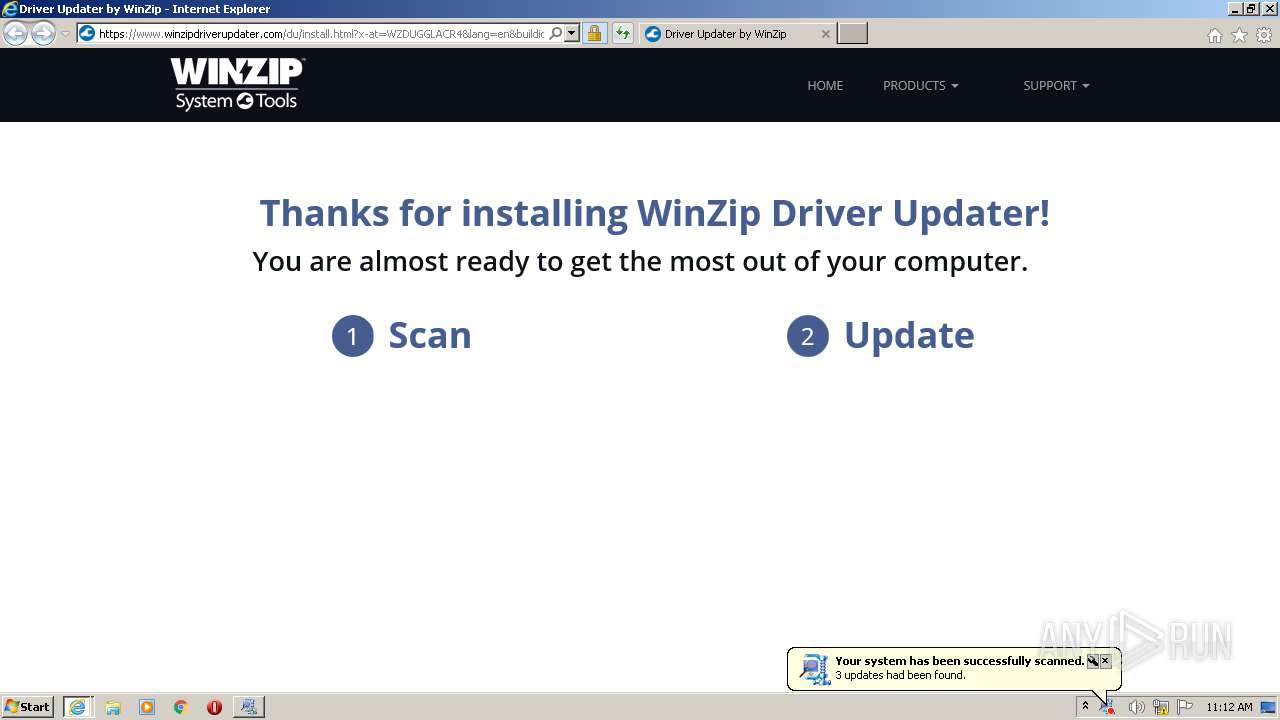The width and height of the screenshot is (1280, 720).
Task: Open the Windows Start menu
Action: coord(28,706)
